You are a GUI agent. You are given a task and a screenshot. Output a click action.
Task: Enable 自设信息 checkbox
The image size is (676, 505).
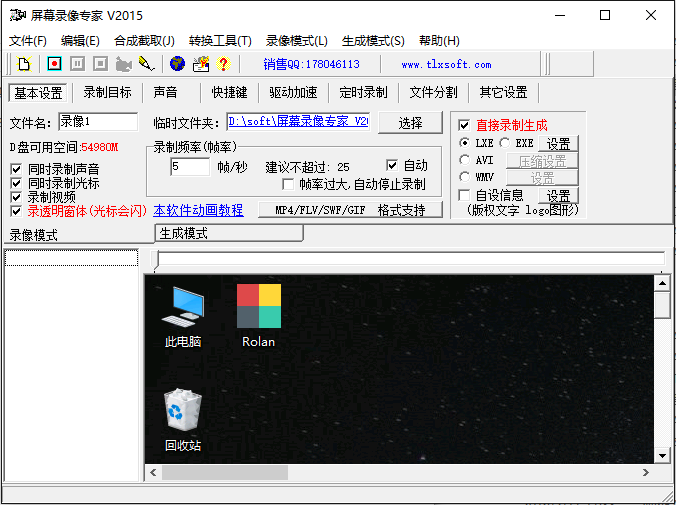coord(464,195)
